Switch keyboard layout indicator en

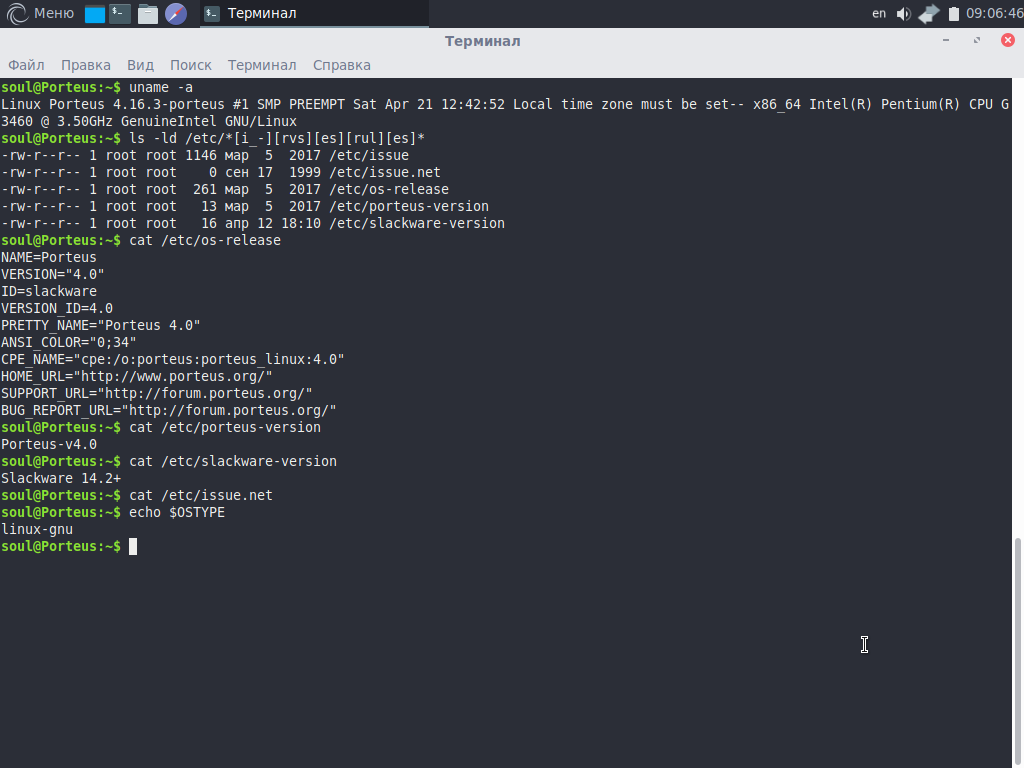[879, 13]
